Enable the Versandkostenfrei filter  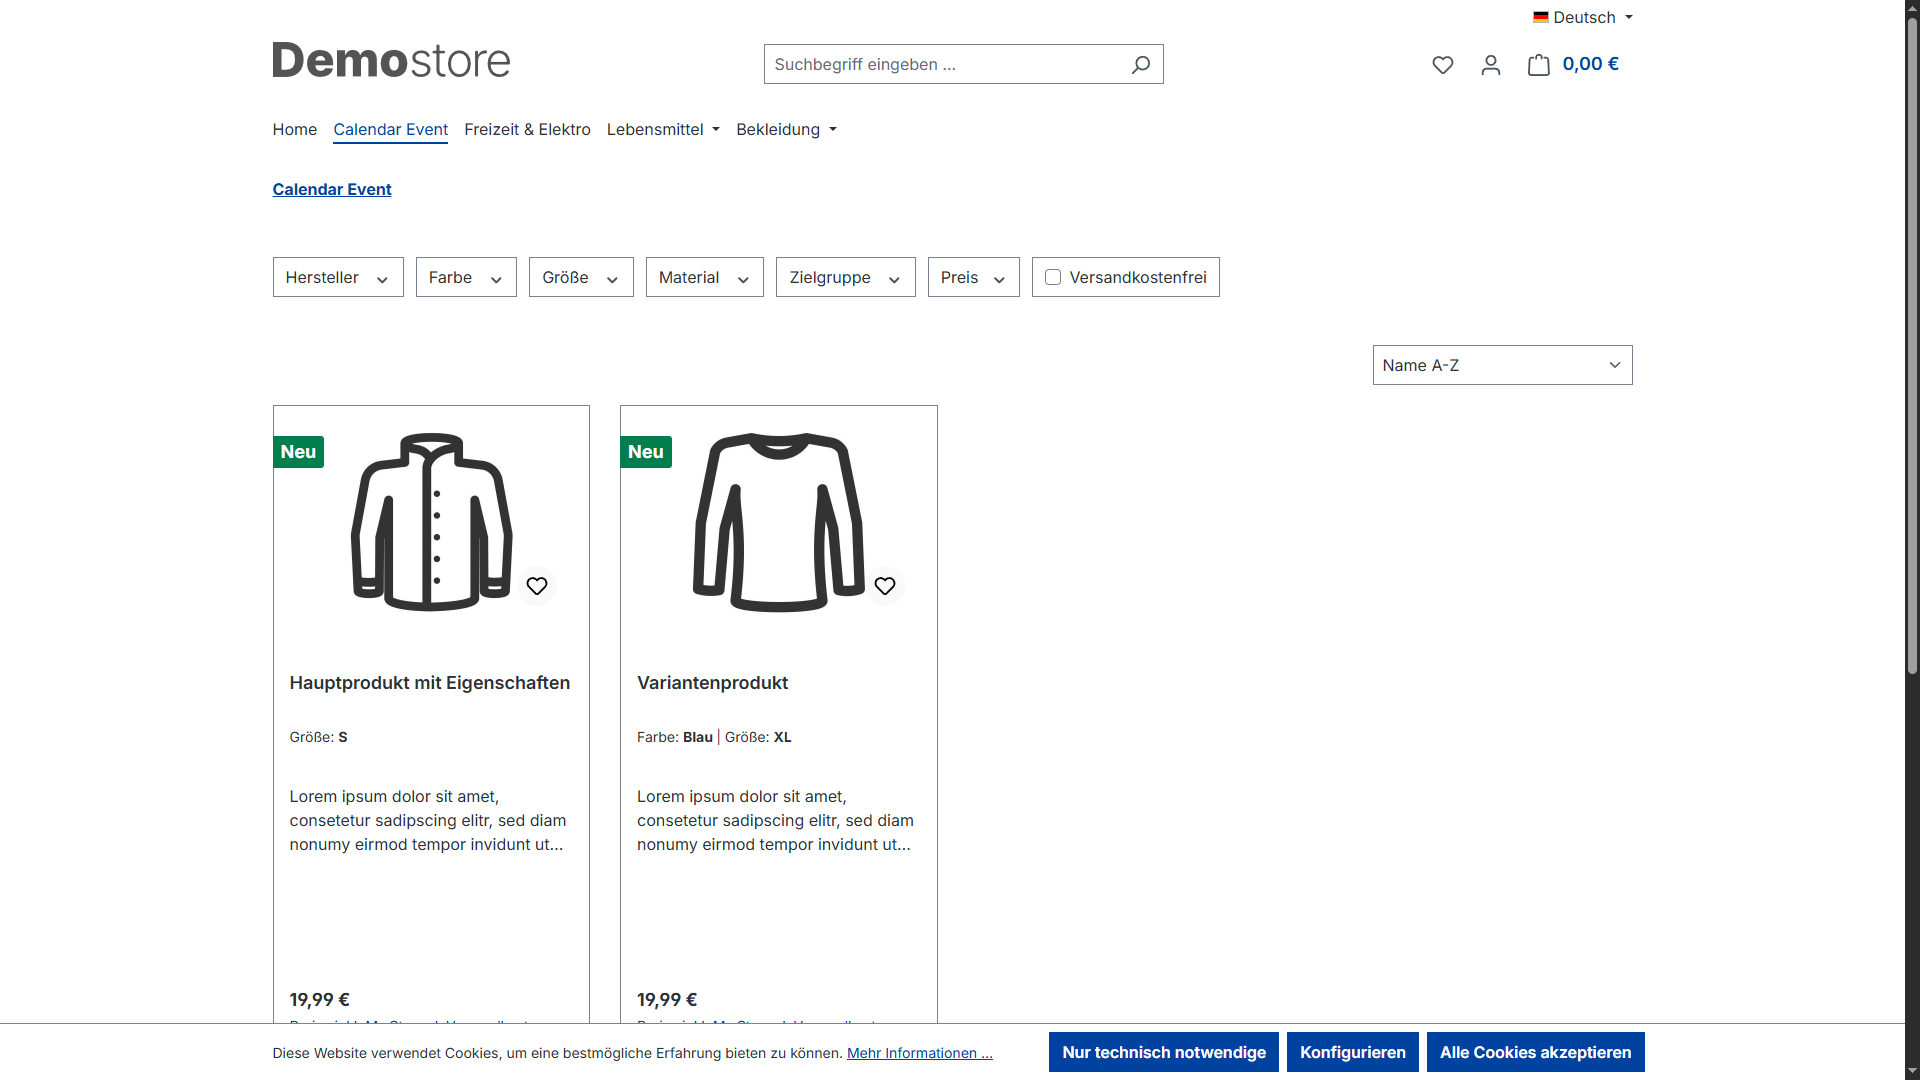point(1053,277)
